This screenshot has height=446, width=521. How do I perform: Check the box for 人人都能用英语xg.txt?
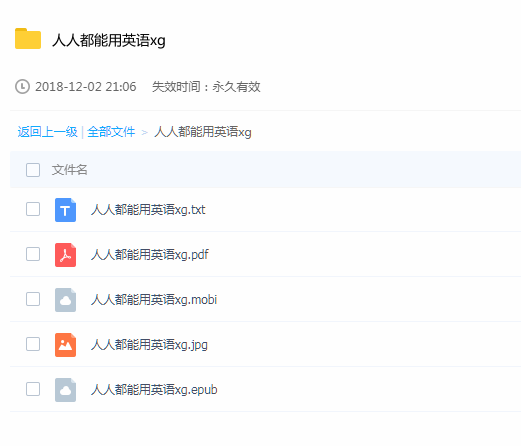pos(33,209)
